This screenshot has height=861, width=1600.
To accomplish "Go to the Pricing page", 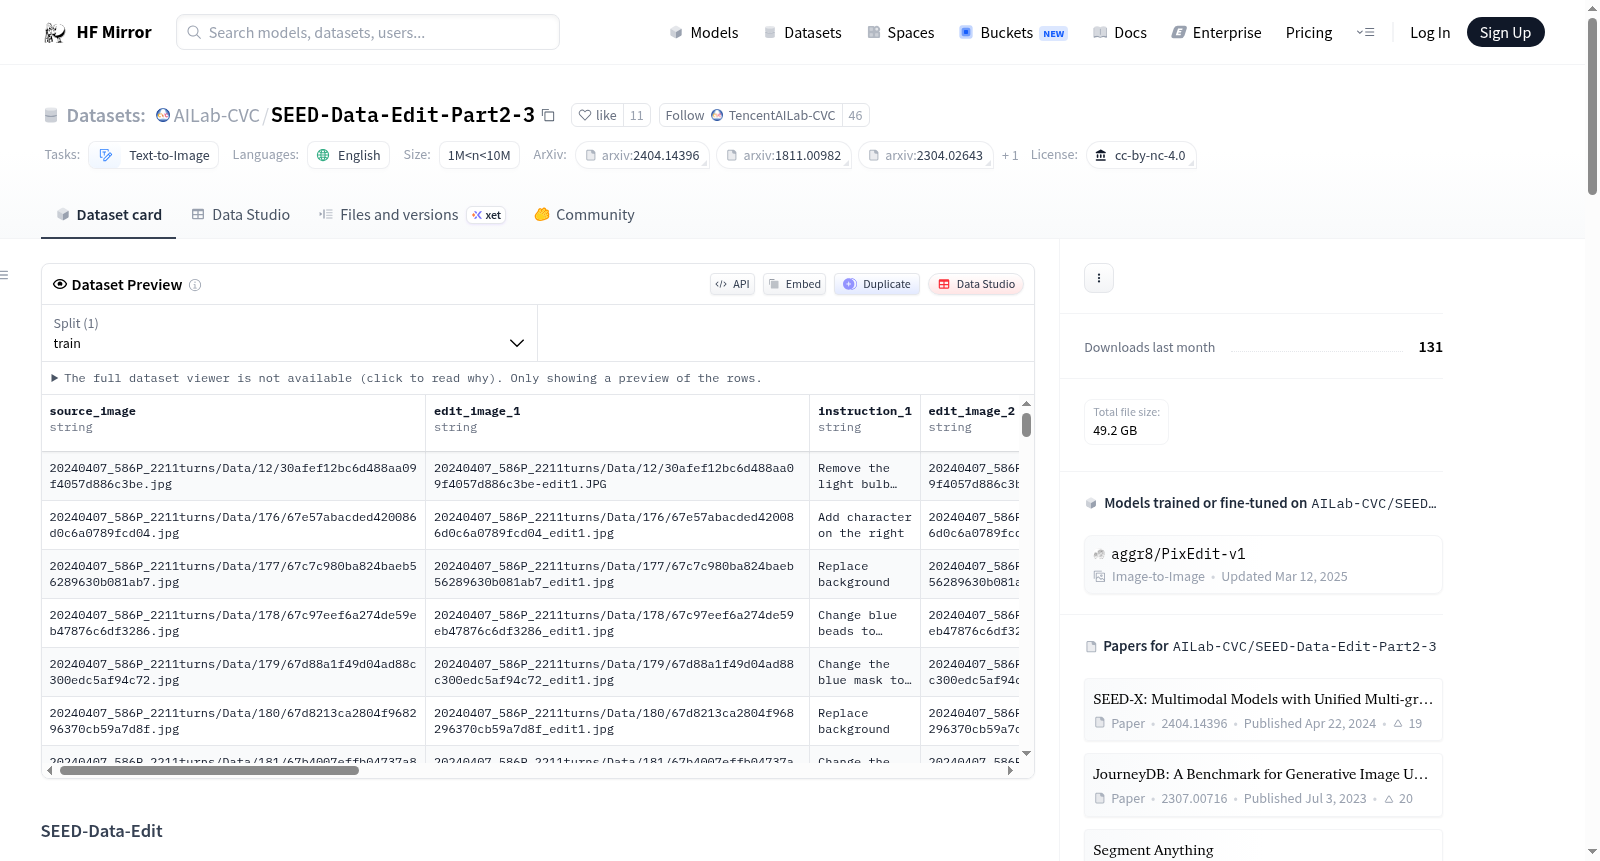I will pos(1309,33).
